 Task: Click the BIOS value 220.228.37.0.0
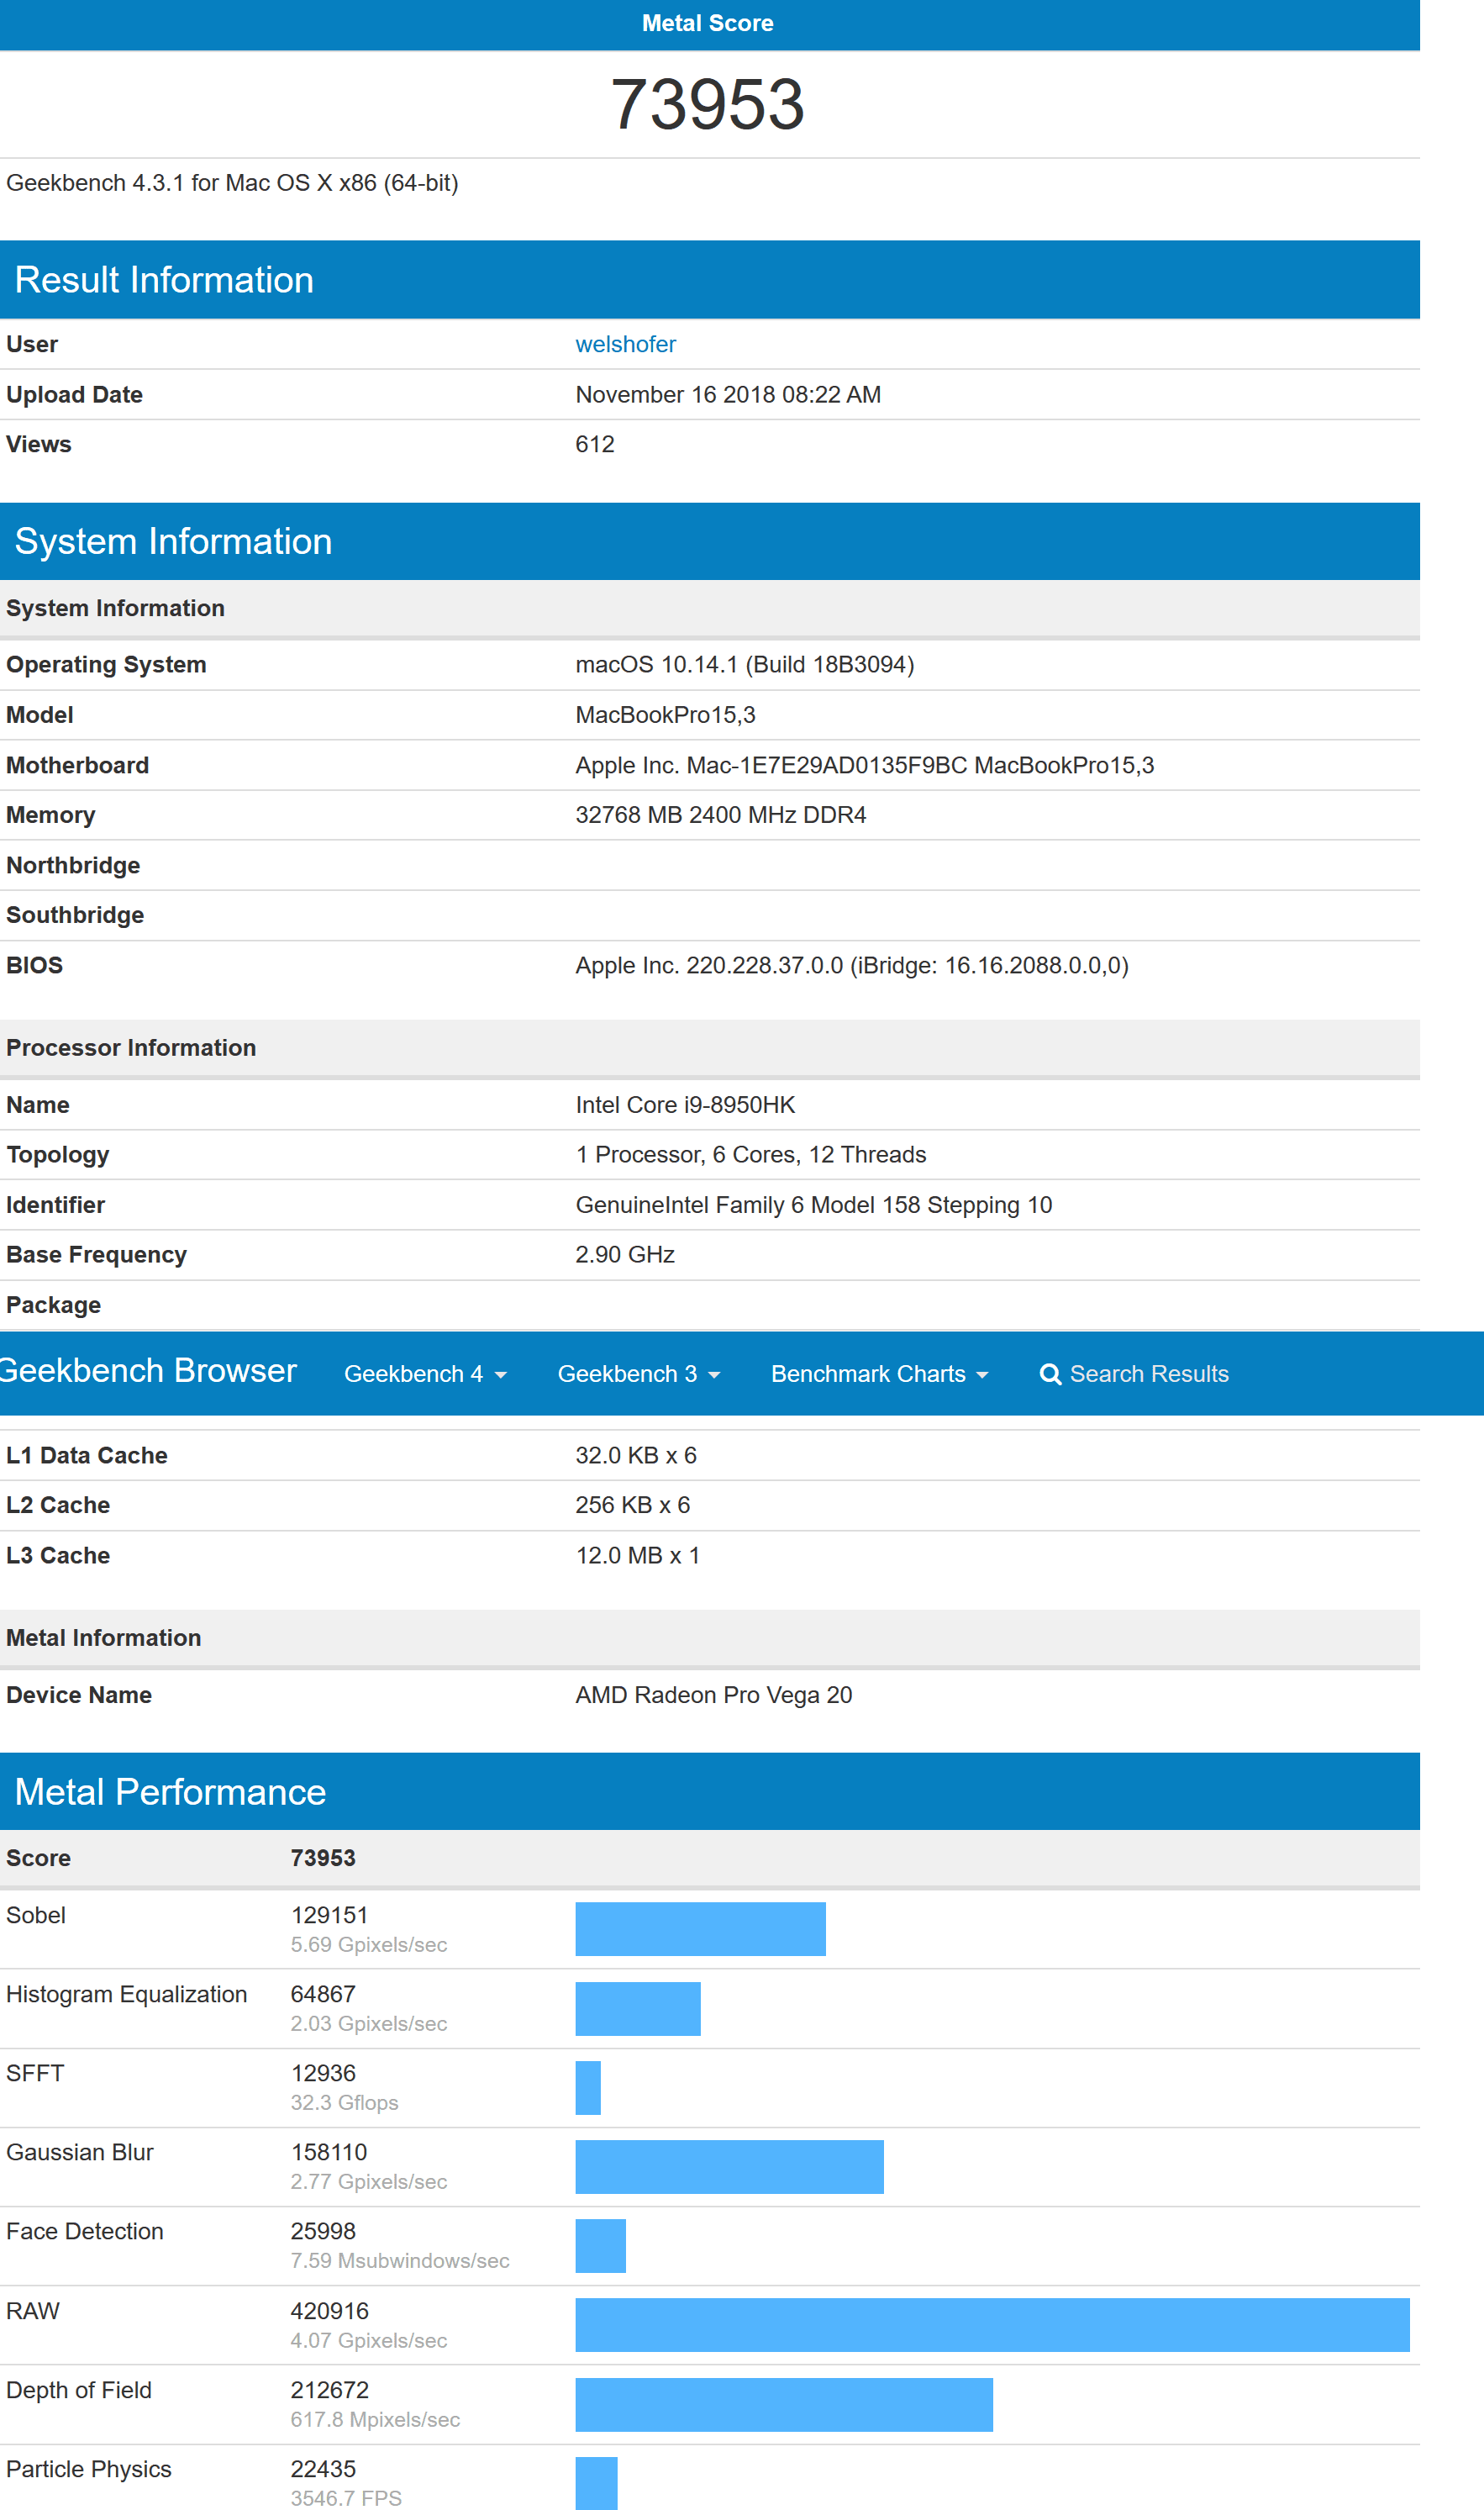point(852,965)
